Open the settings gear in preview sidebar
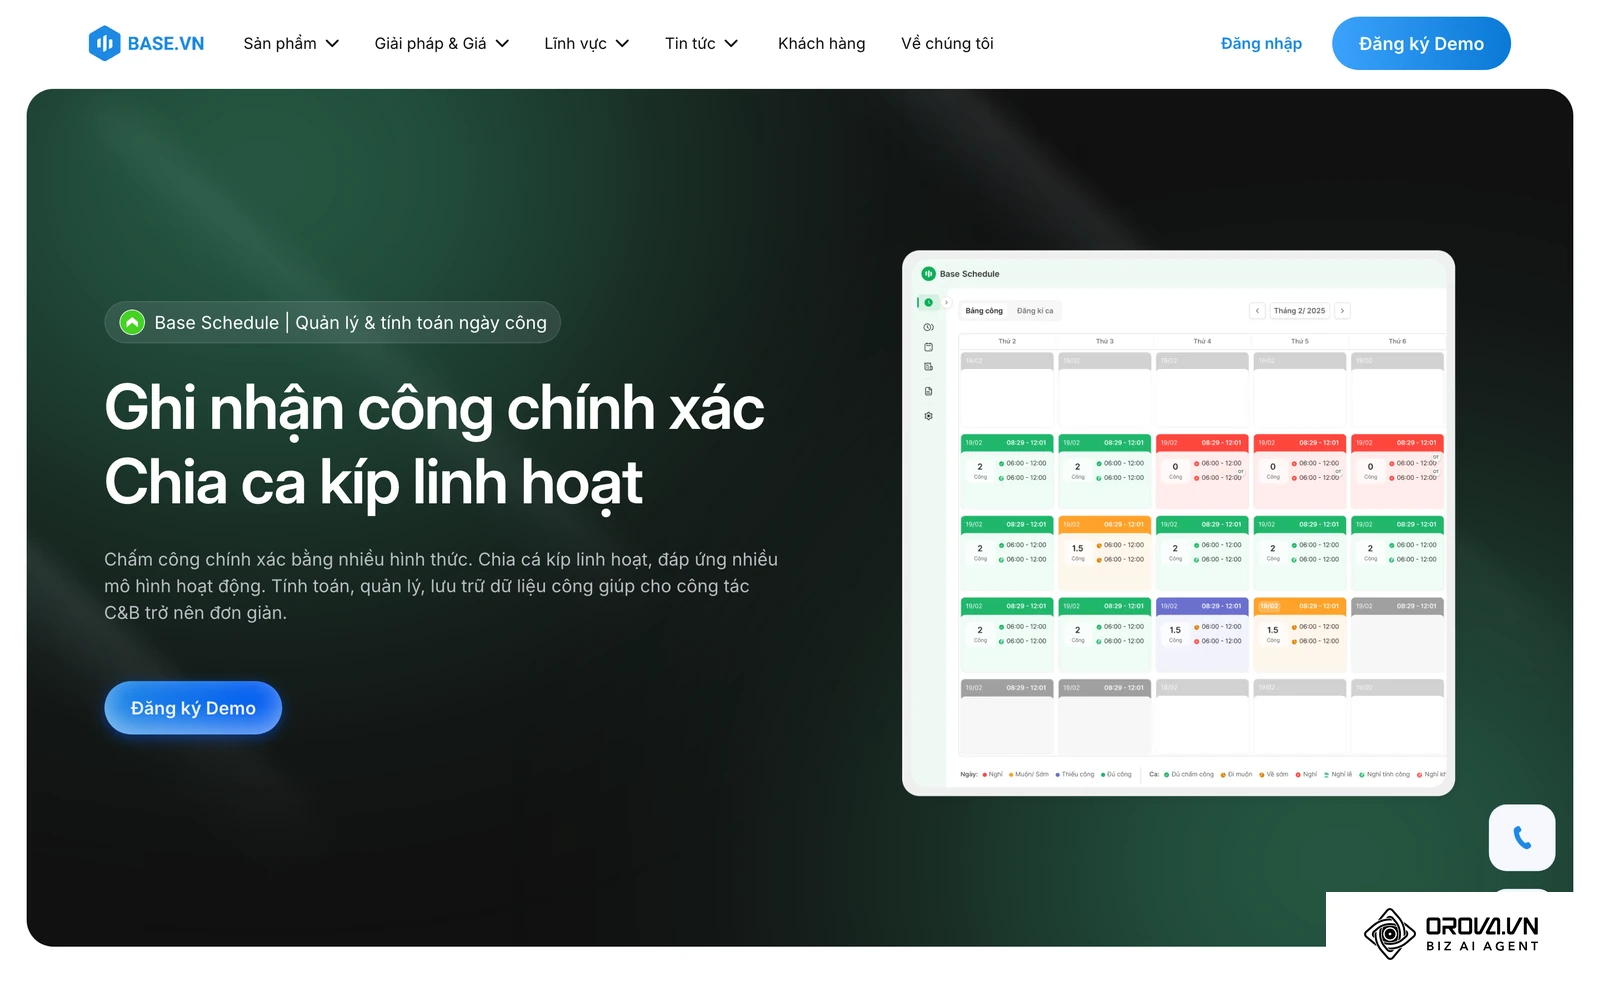The image size is (1600, 1000). 928,416
